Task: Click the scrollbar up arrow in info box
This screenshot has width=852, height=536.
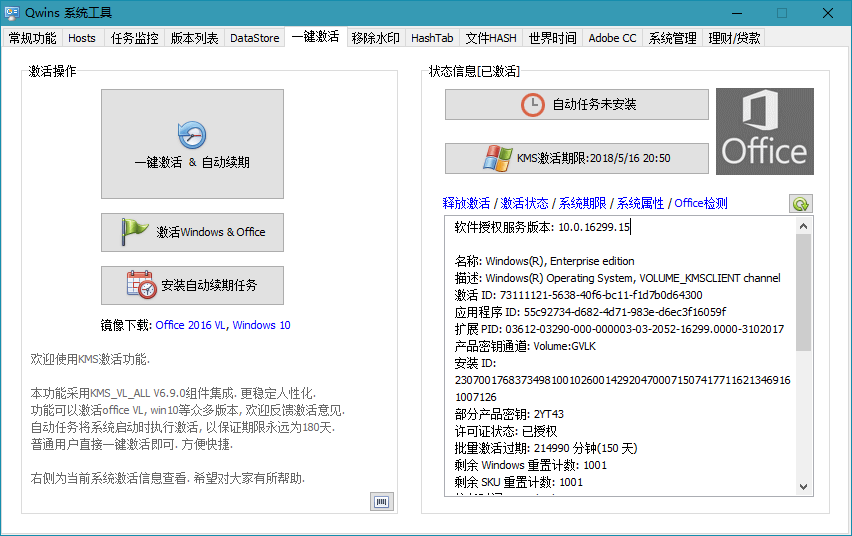Action: tap(804, 225)
